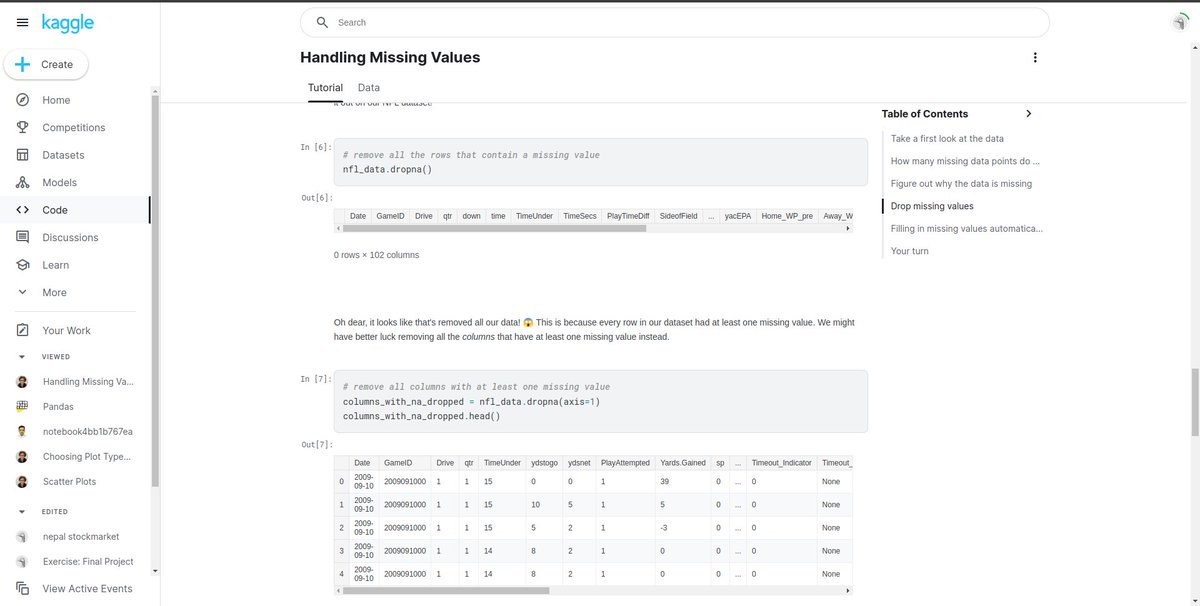Focus the Search input field
This screenshot has width=1200, height=606.
click(x=675, y=22)
